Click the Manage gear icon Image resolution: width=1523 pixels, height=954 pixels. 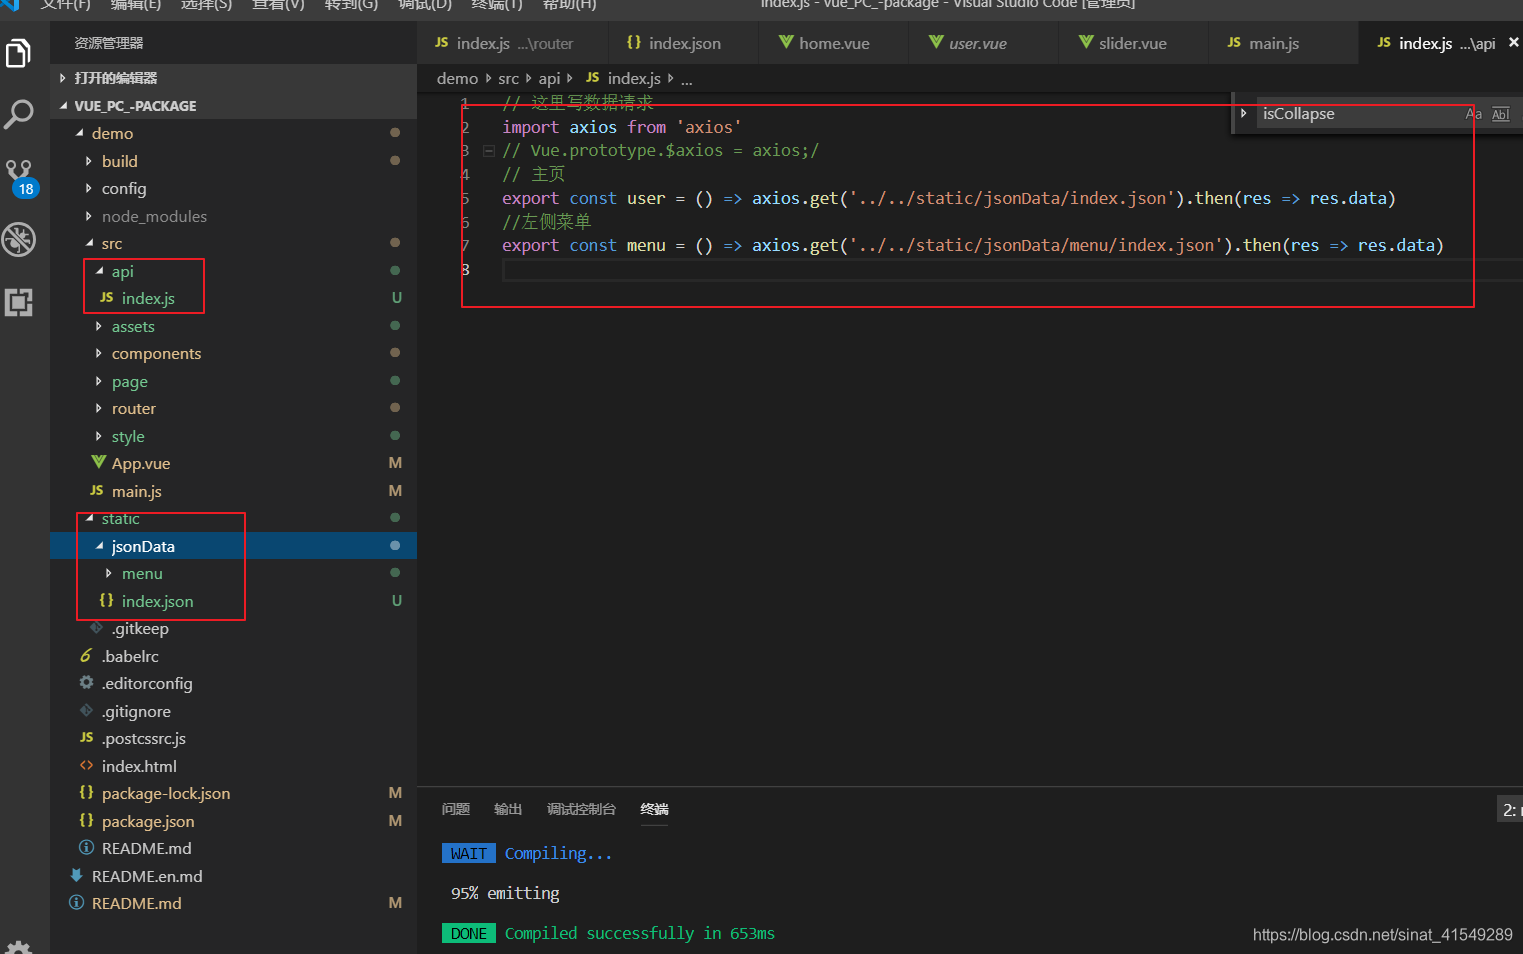(19, 947)
